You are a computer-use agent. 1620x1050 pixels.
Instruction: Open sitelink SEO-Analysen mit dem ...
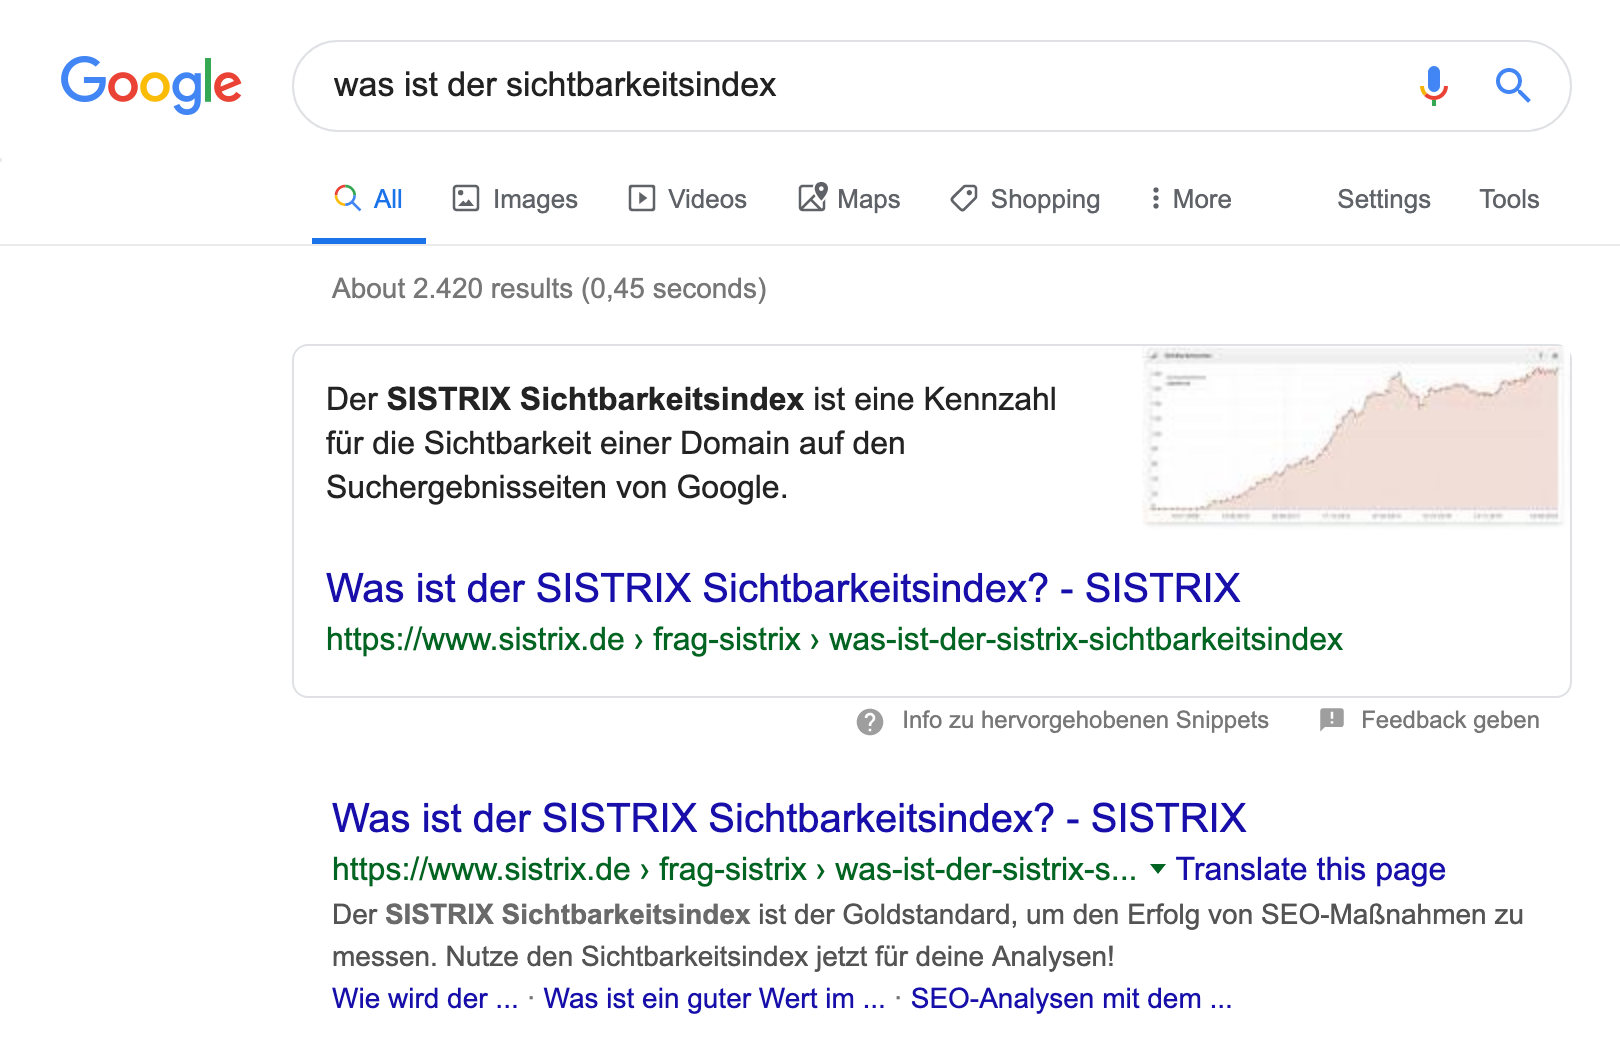coord(1071,998)
